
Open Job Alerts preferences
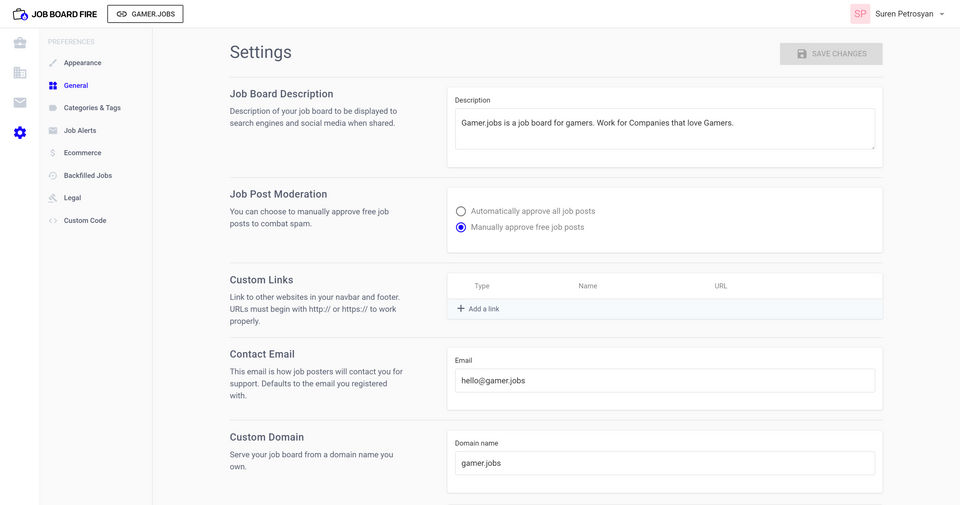[x=80, y=130]
